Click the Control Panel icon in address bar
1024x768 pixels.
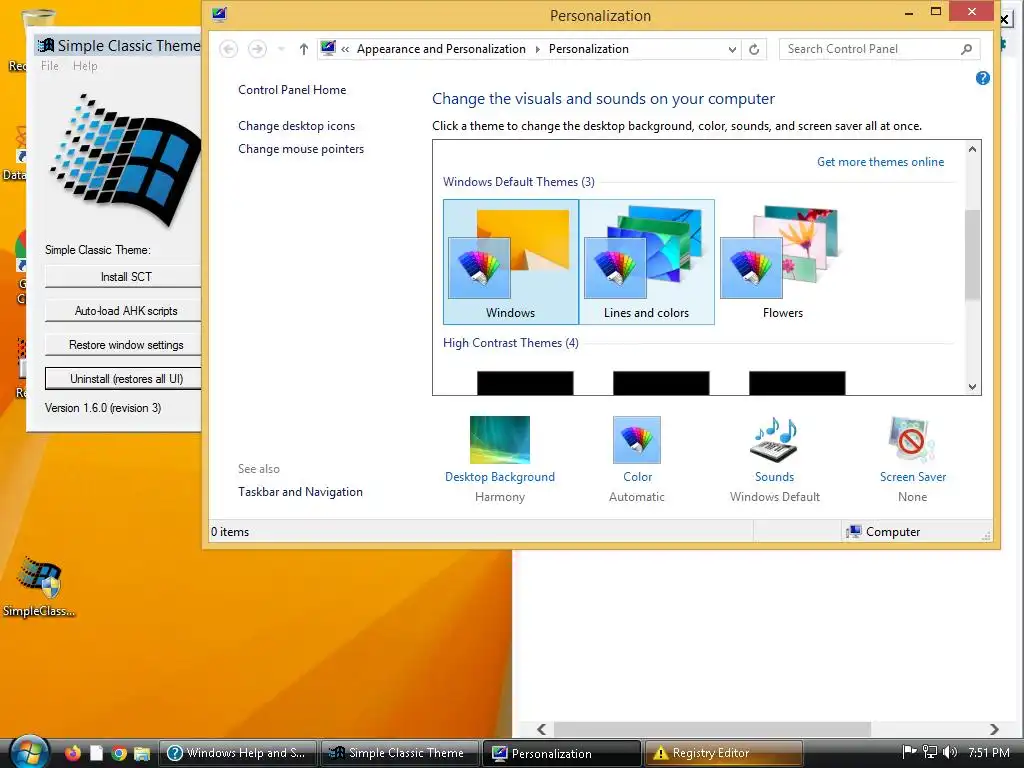coord(328,48)
